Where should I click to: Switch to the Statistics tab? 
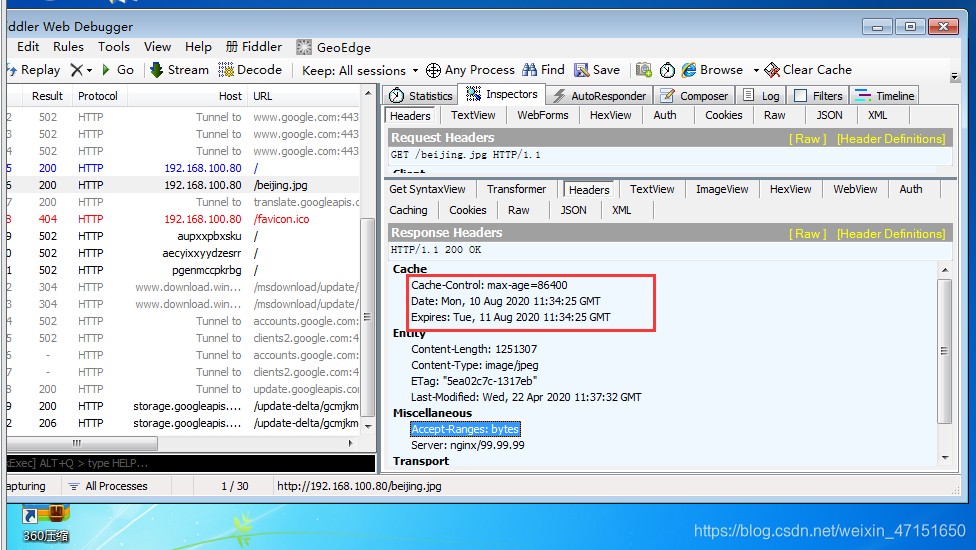coord(421,96)
